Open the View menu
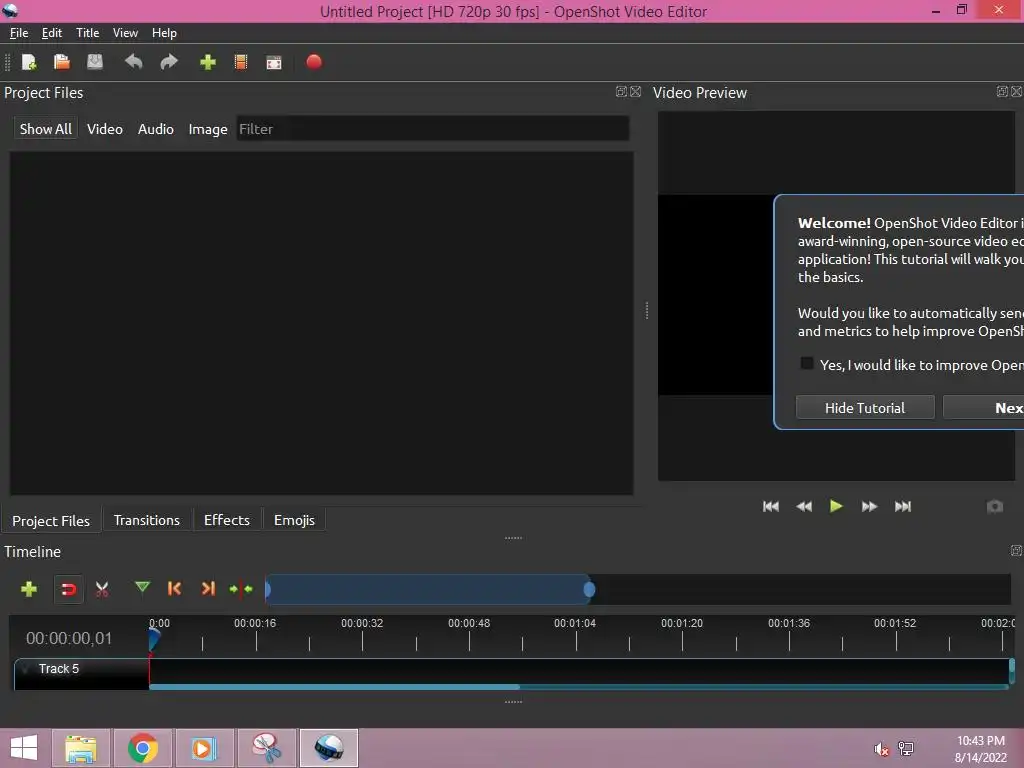 tap(125, 33)
